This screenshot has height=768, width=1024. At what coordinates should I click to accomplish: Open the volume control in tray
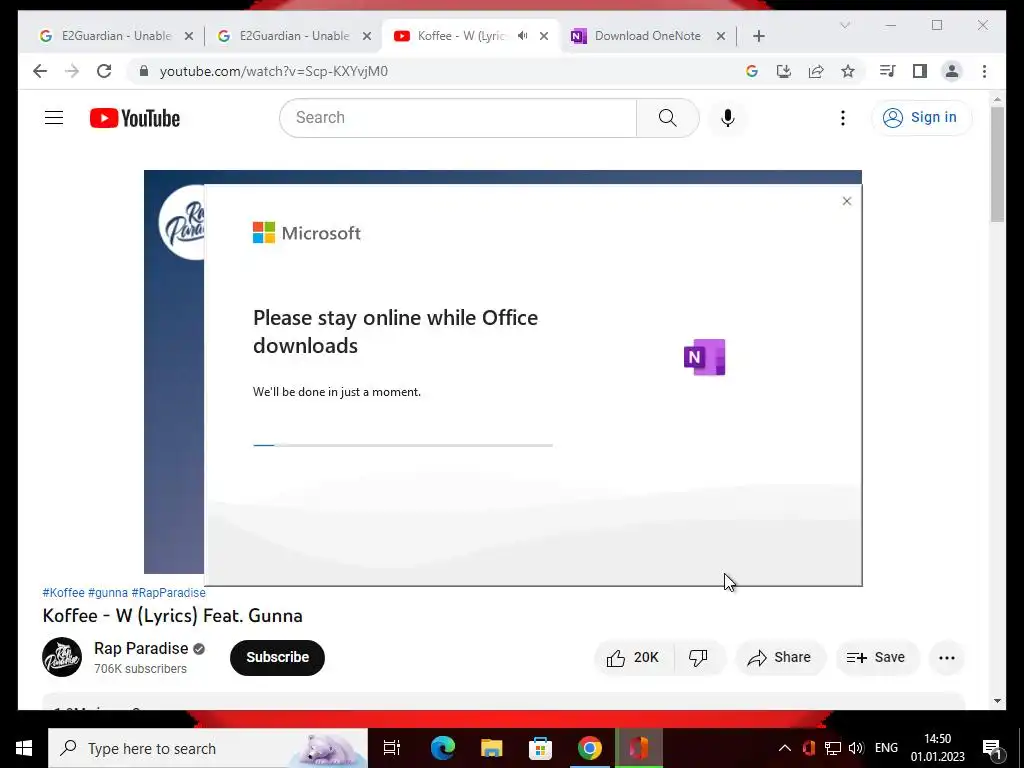[856, 748]
